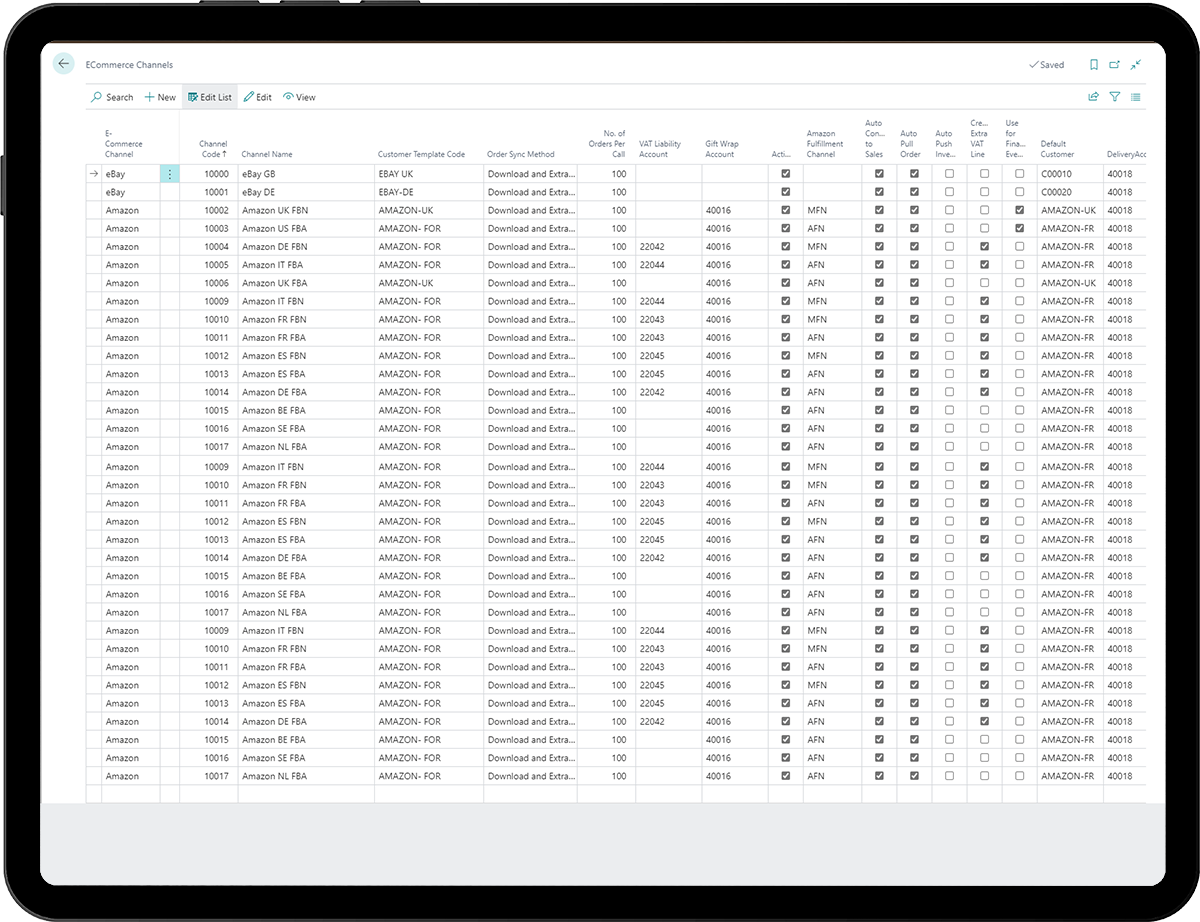1200x922 pixels.
Task: Click the collapse page arrows icon
Action: coord(1136,65)
